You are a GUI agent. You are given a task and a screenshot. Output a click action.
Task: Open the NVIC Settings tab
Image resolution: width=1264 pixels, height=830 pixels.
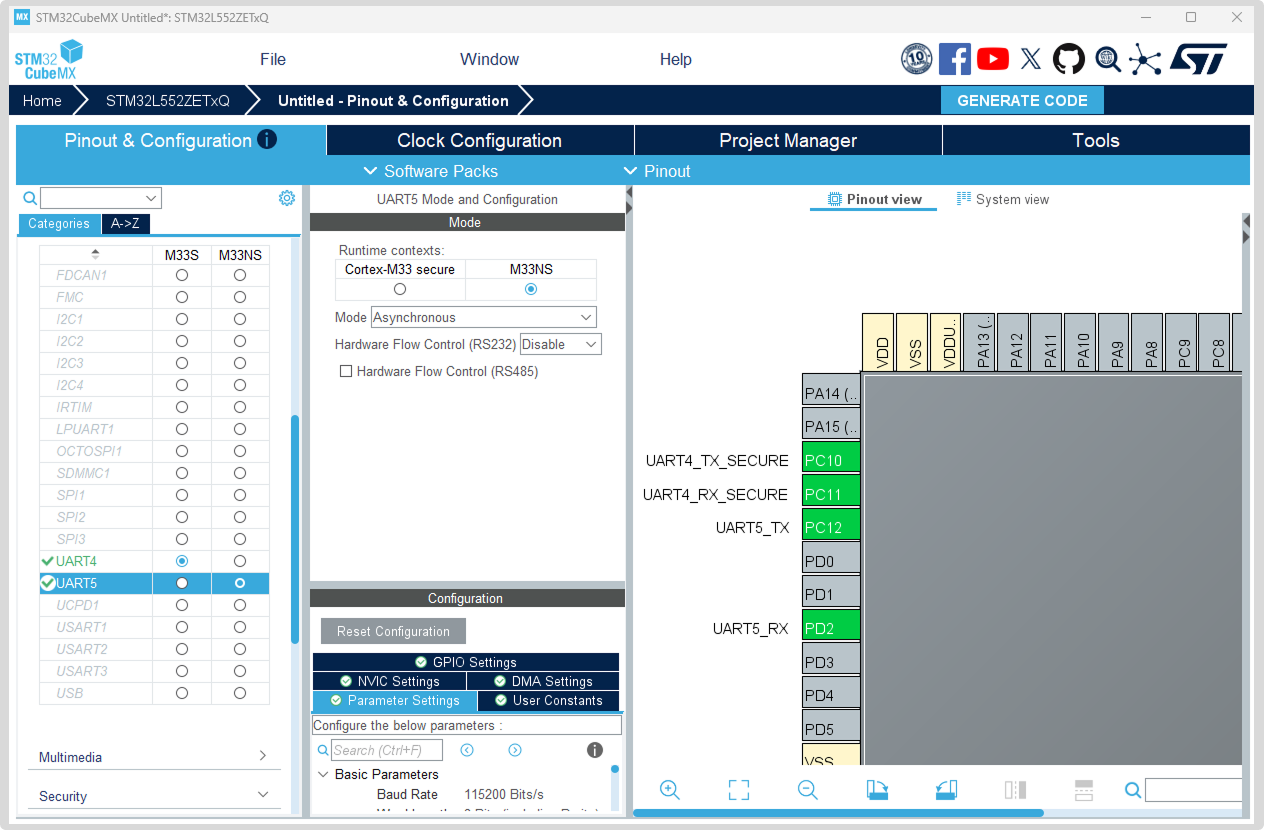[x=390, y=681]
